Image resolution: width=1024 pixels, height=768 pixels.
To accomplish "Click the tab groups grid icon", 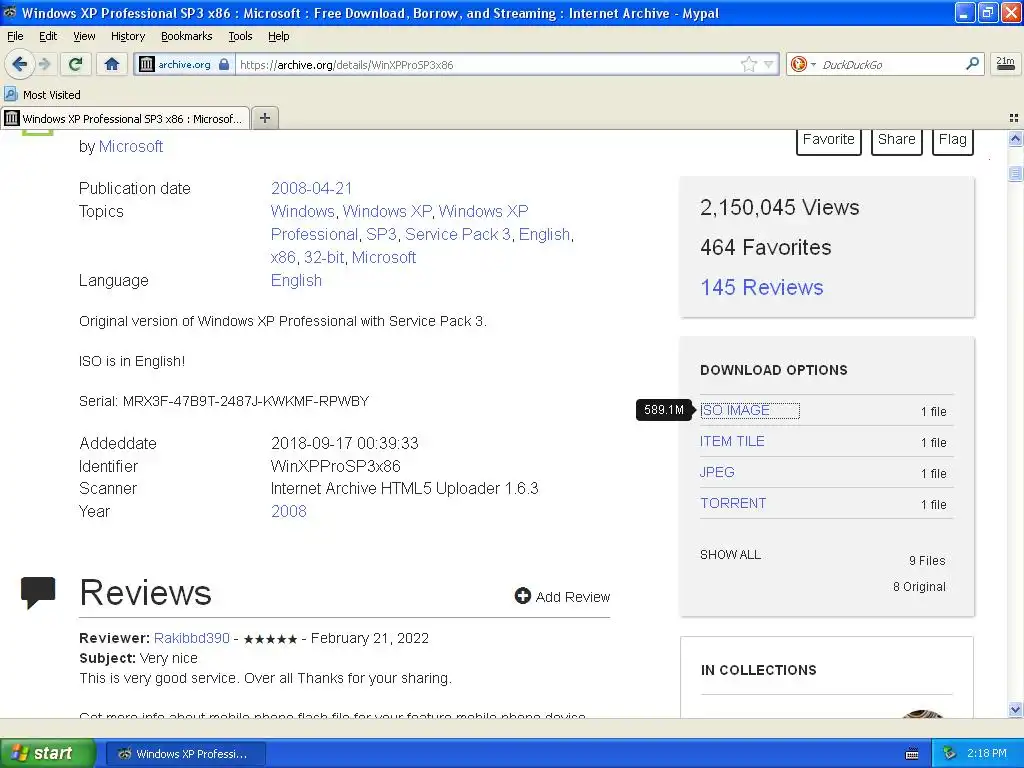I will [x=1014, y=118].
